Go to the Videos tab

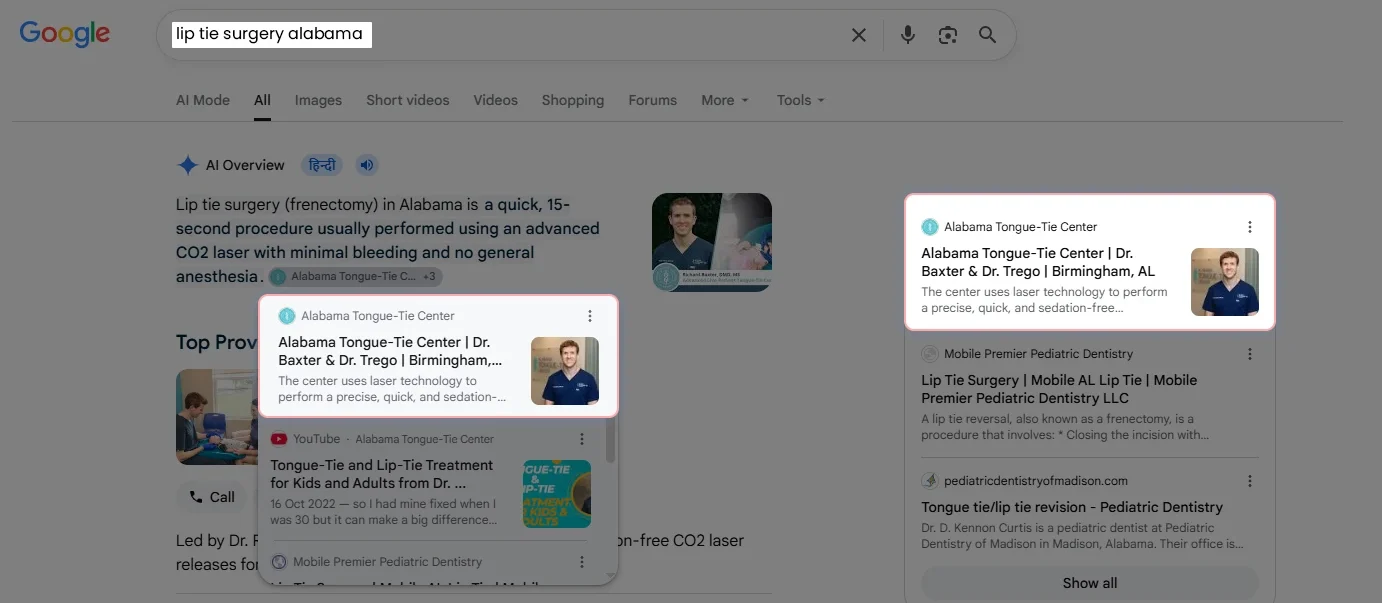pyautogui.click(x=496, y=100)
